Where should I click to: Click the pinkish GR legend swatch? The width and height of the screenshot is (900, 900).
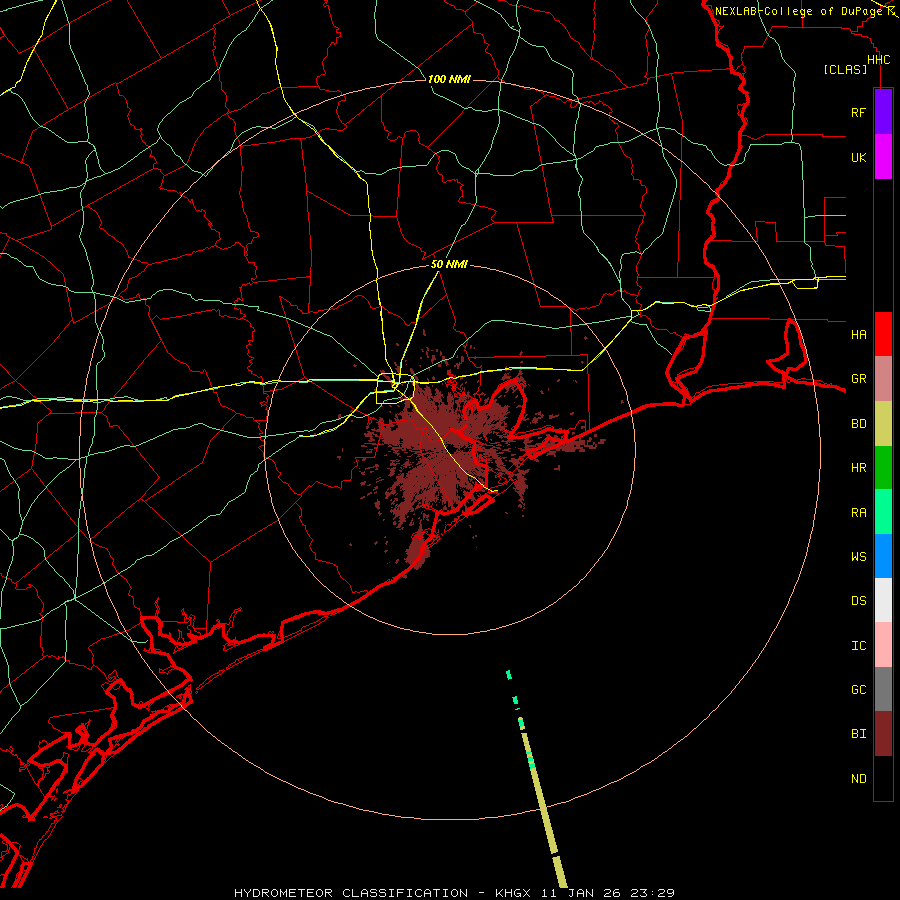[x=883, y=379]
